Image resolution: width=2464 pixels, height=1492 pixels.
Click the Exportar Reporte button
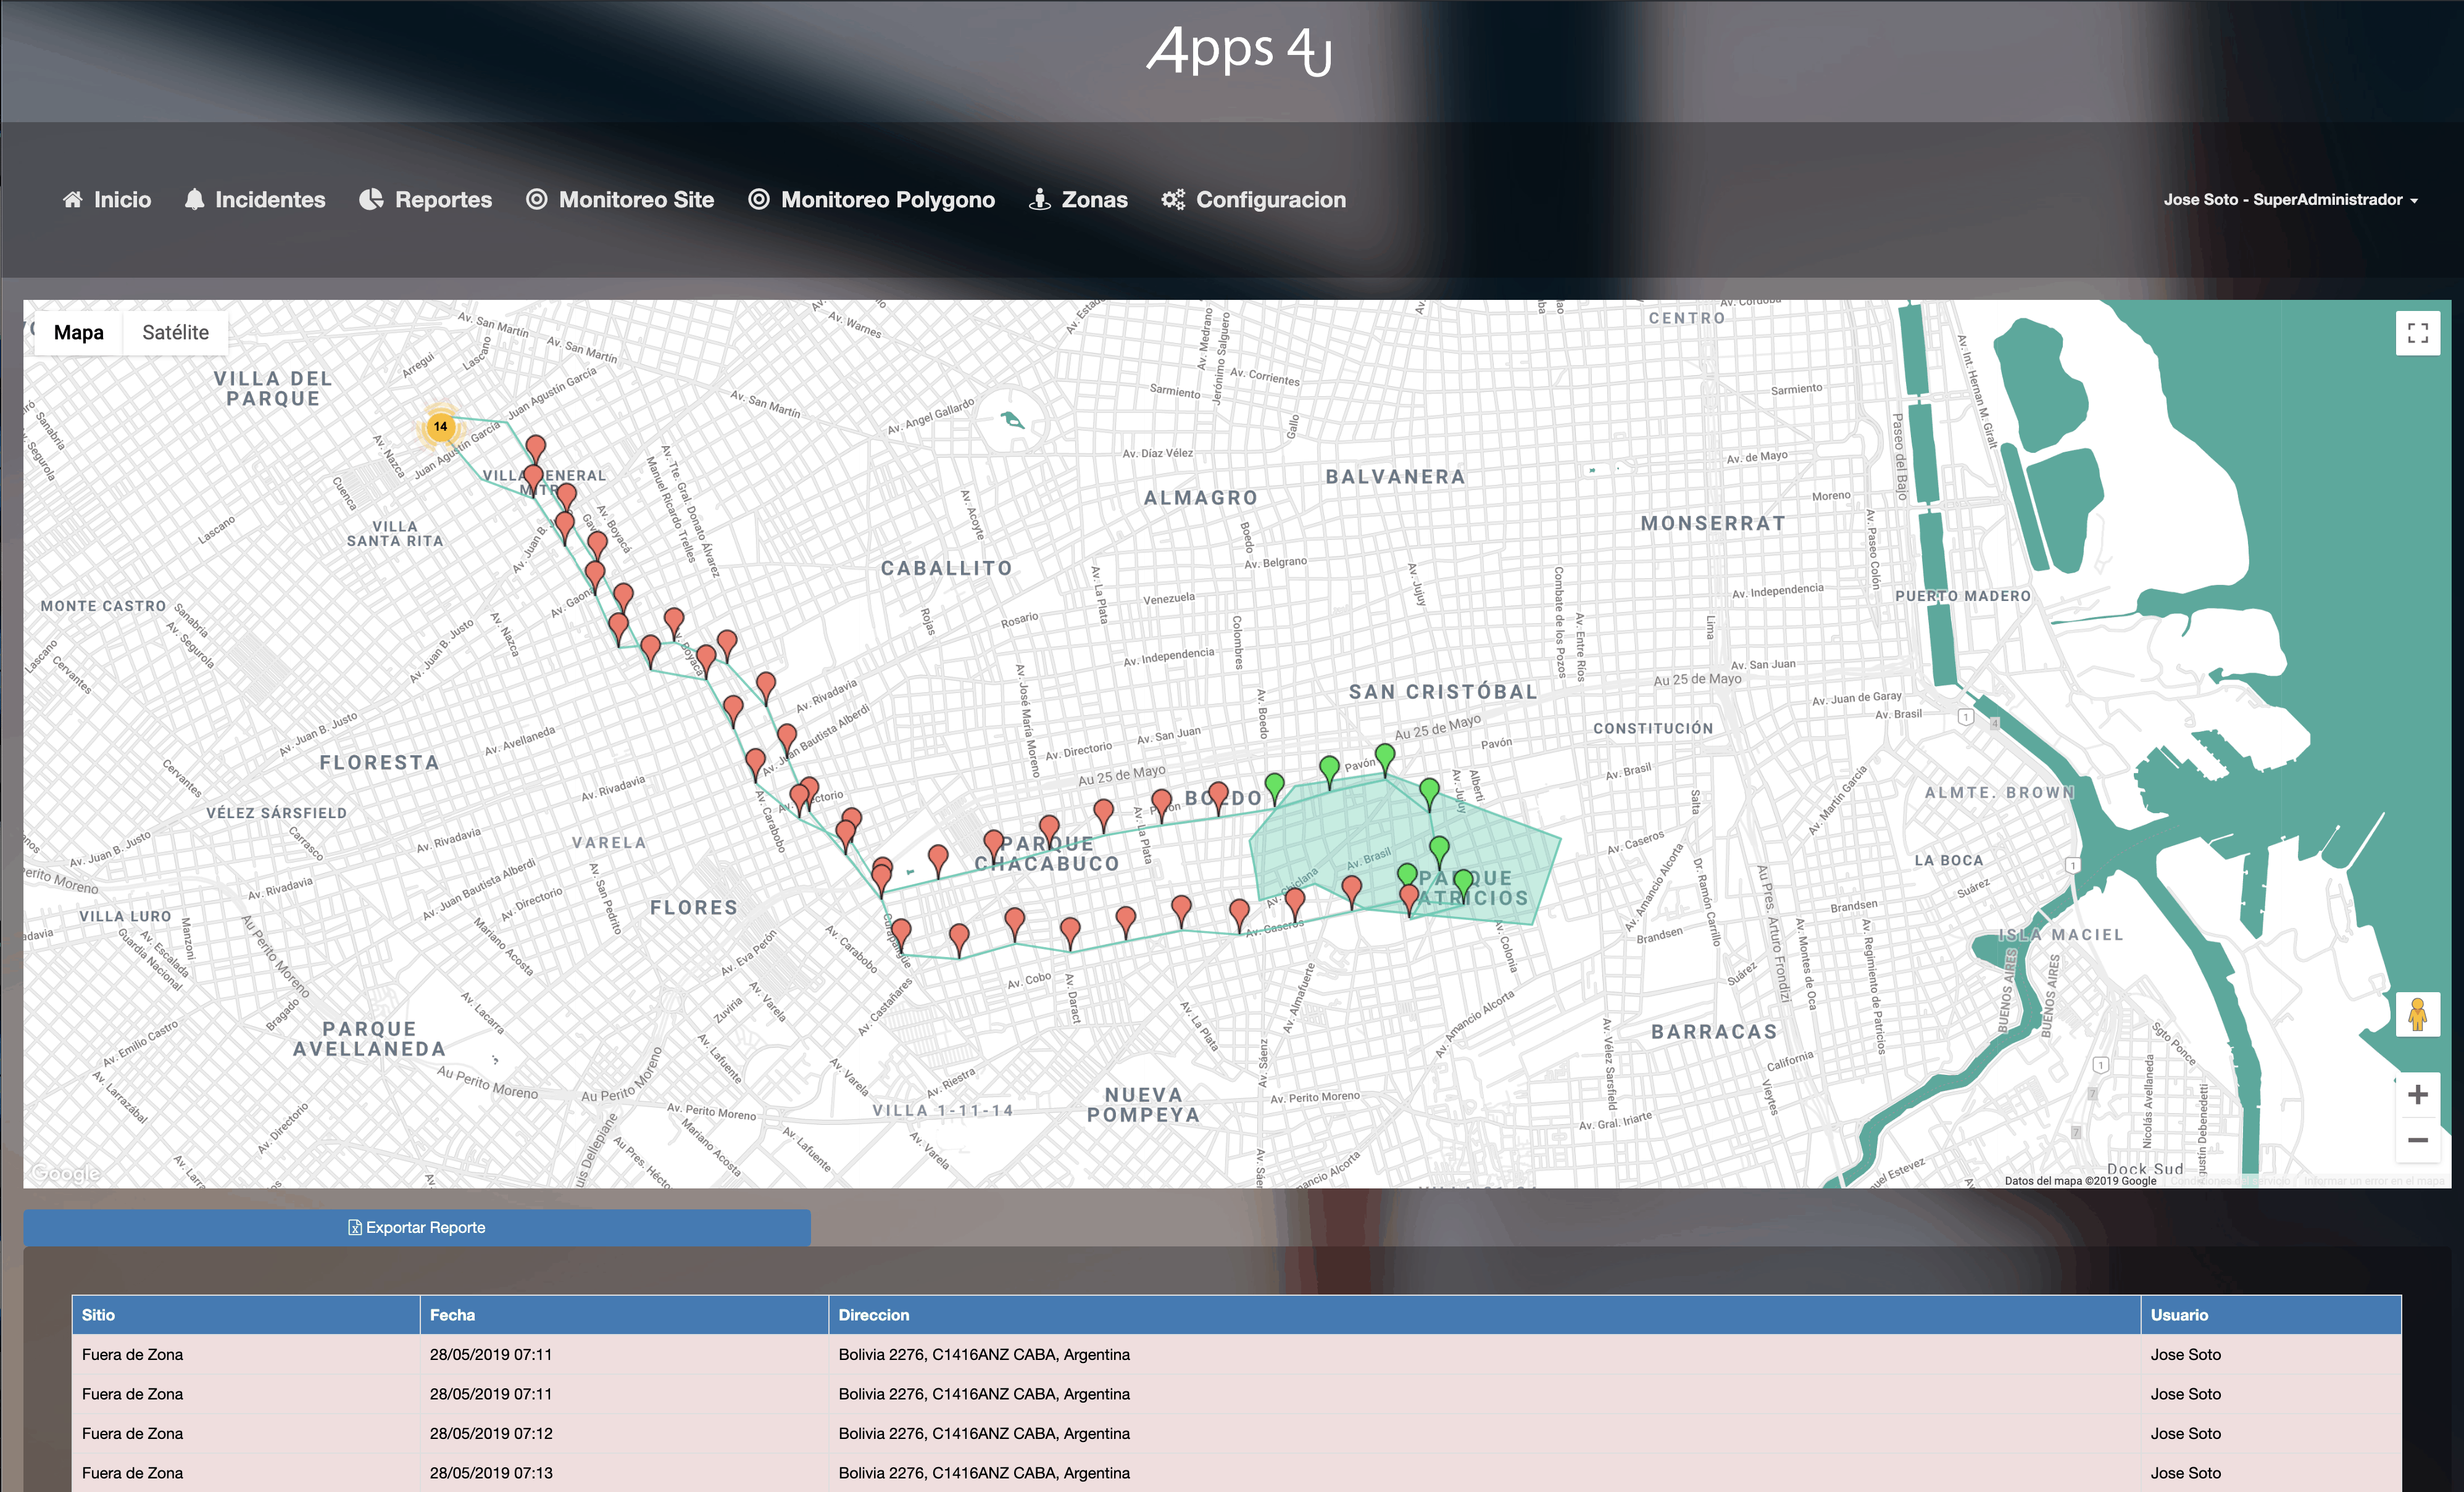pyautogui.click(x=417, y=1227)
